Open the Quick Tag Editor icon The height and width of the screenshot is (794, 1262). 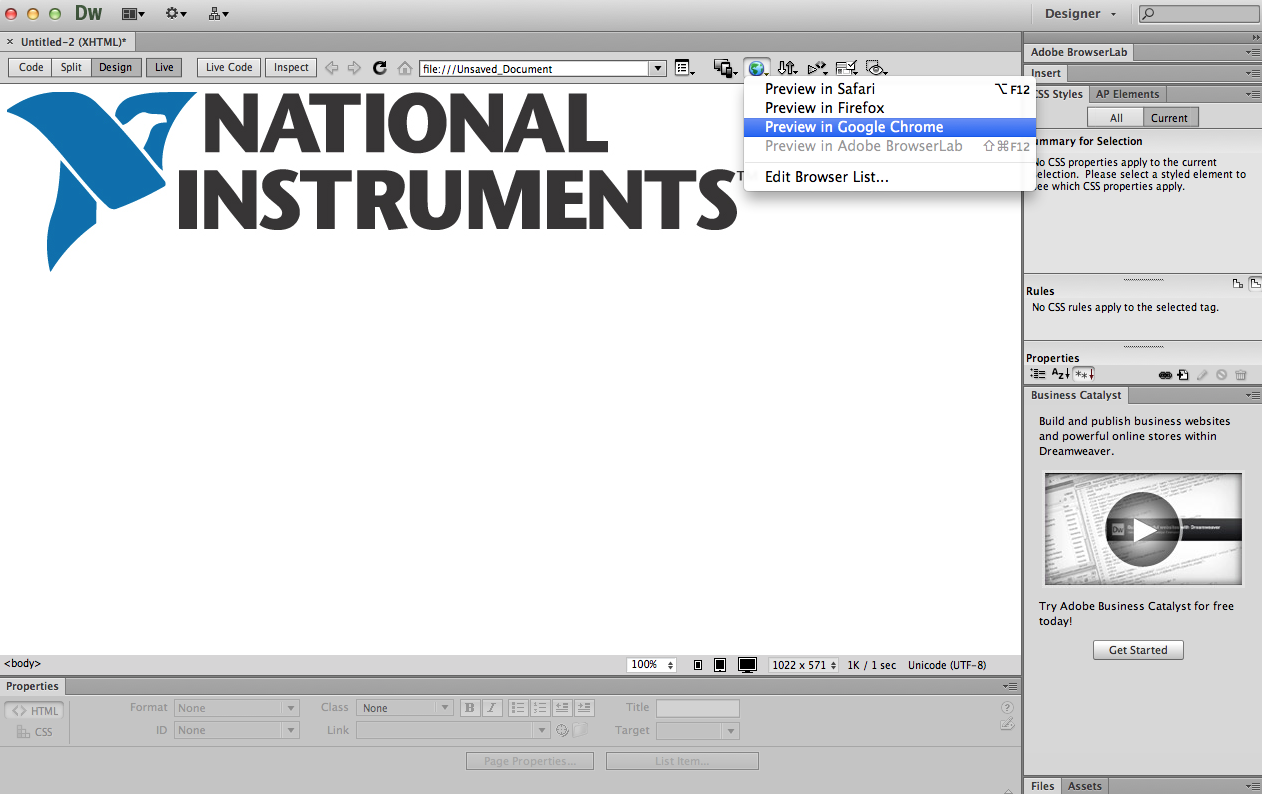tap(1007, 724)
